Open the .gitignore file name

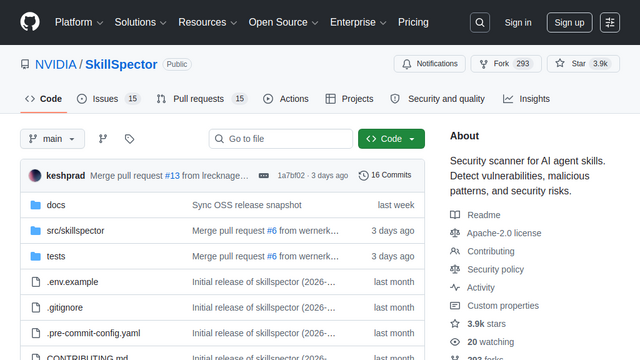(65, 308)
